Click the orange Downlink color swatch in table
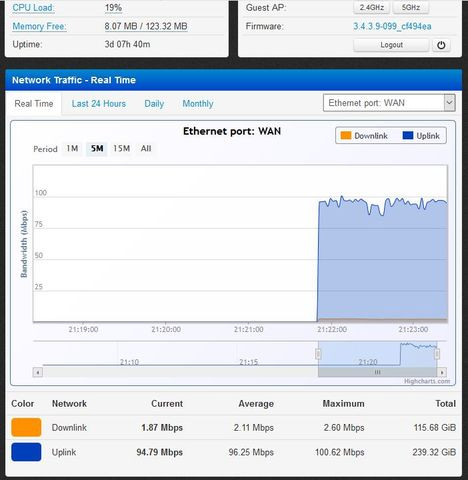The width and height of the screenshot is (468, 480). click(x=26, y=427)
